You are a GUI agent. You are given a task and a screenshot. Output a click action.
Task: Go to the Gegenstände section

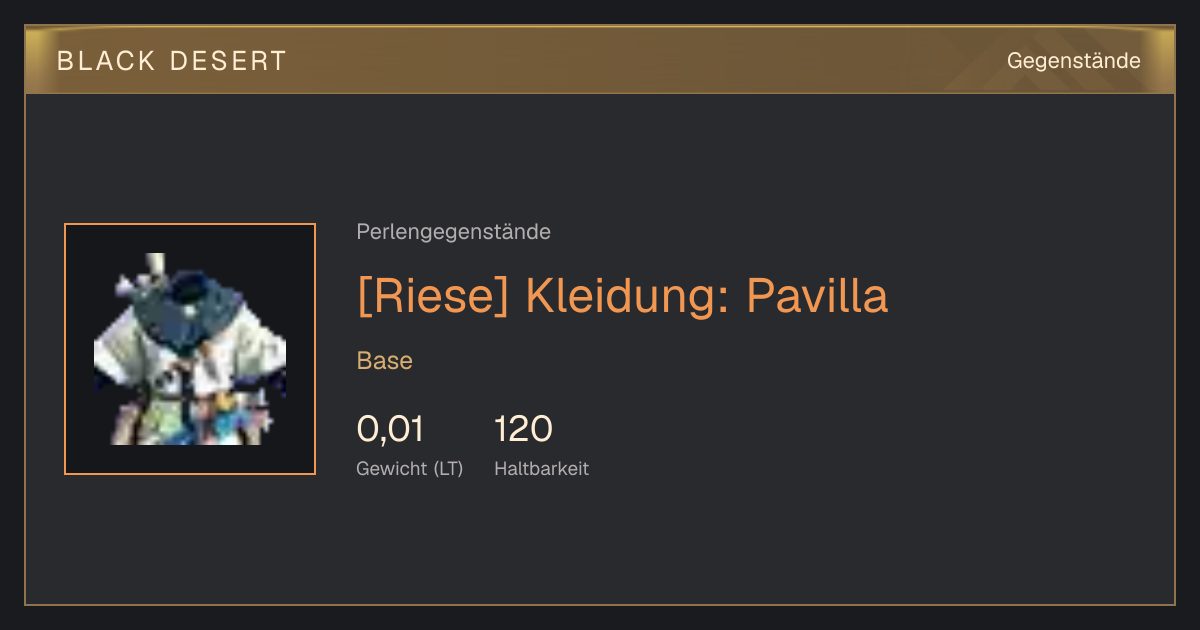tap(1073, 61)
